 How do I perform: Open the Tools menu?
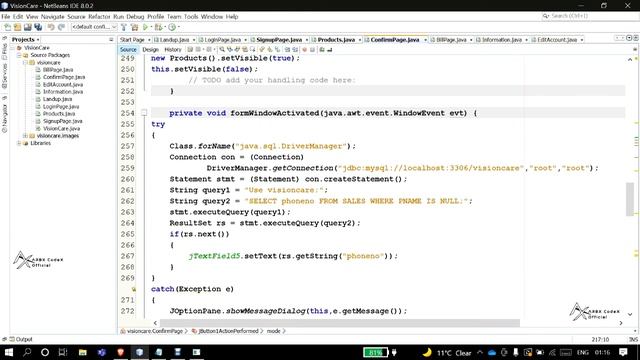point(191,17)
